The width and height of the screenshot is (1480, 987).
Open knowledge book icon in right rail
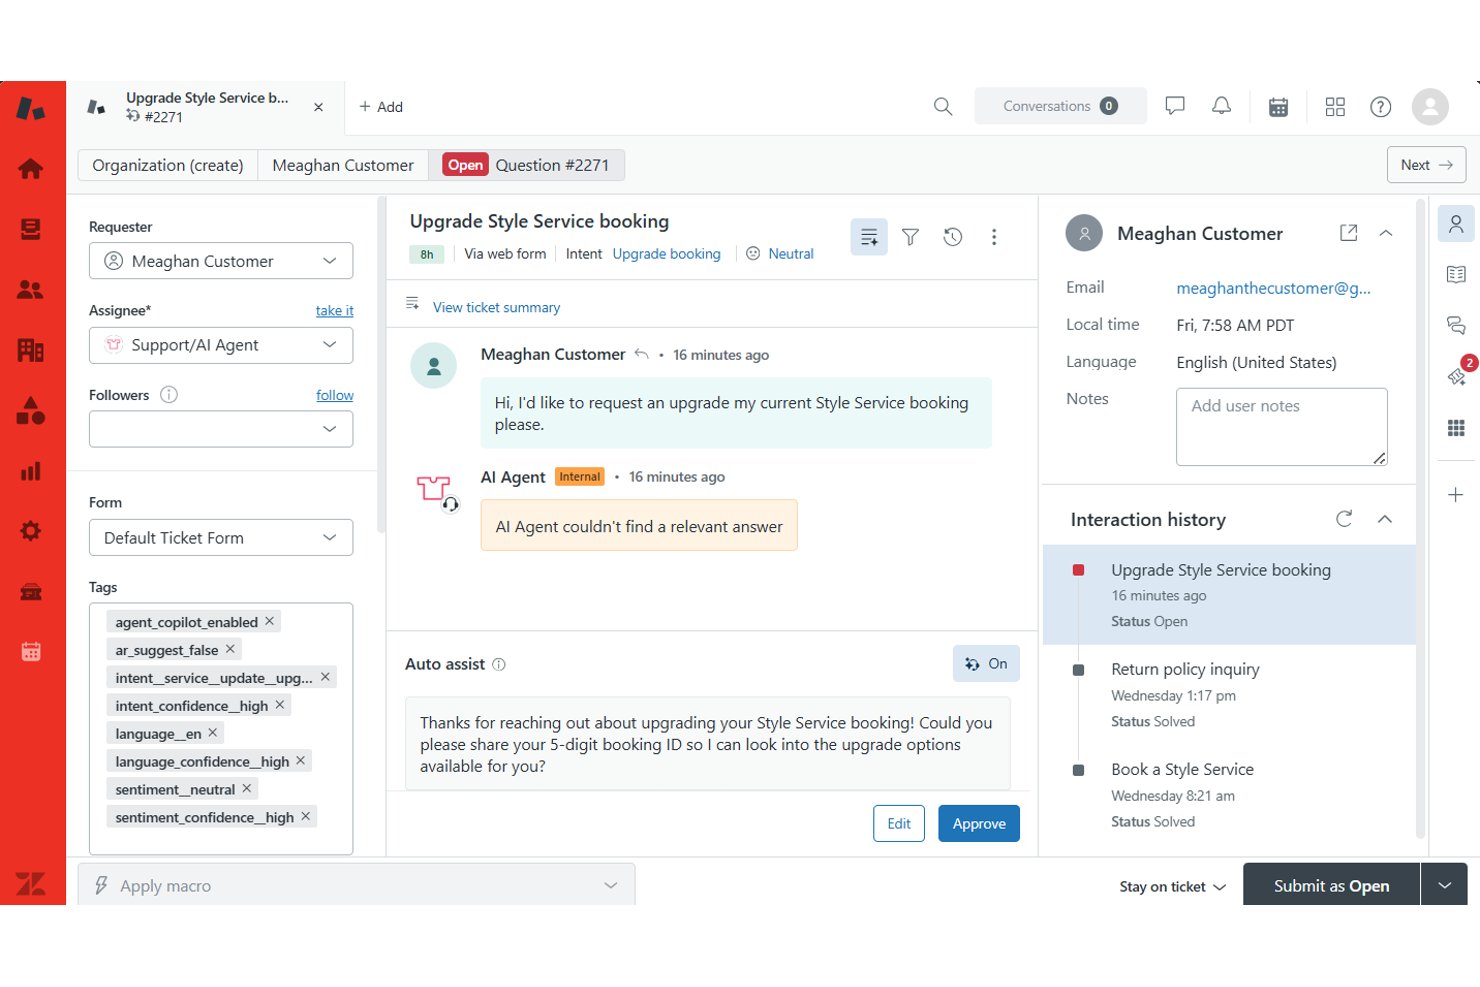(1456, 274)
